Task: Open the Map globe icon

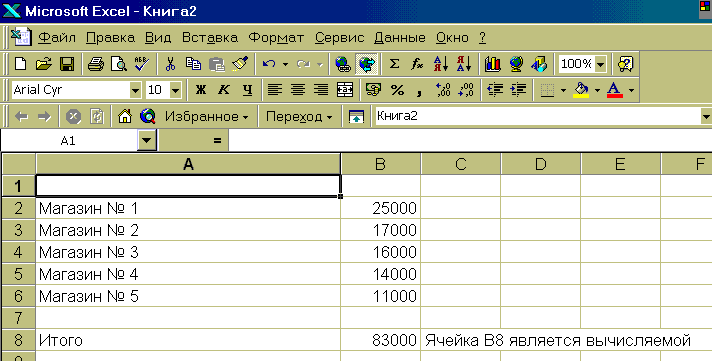Action: [516, 64]
